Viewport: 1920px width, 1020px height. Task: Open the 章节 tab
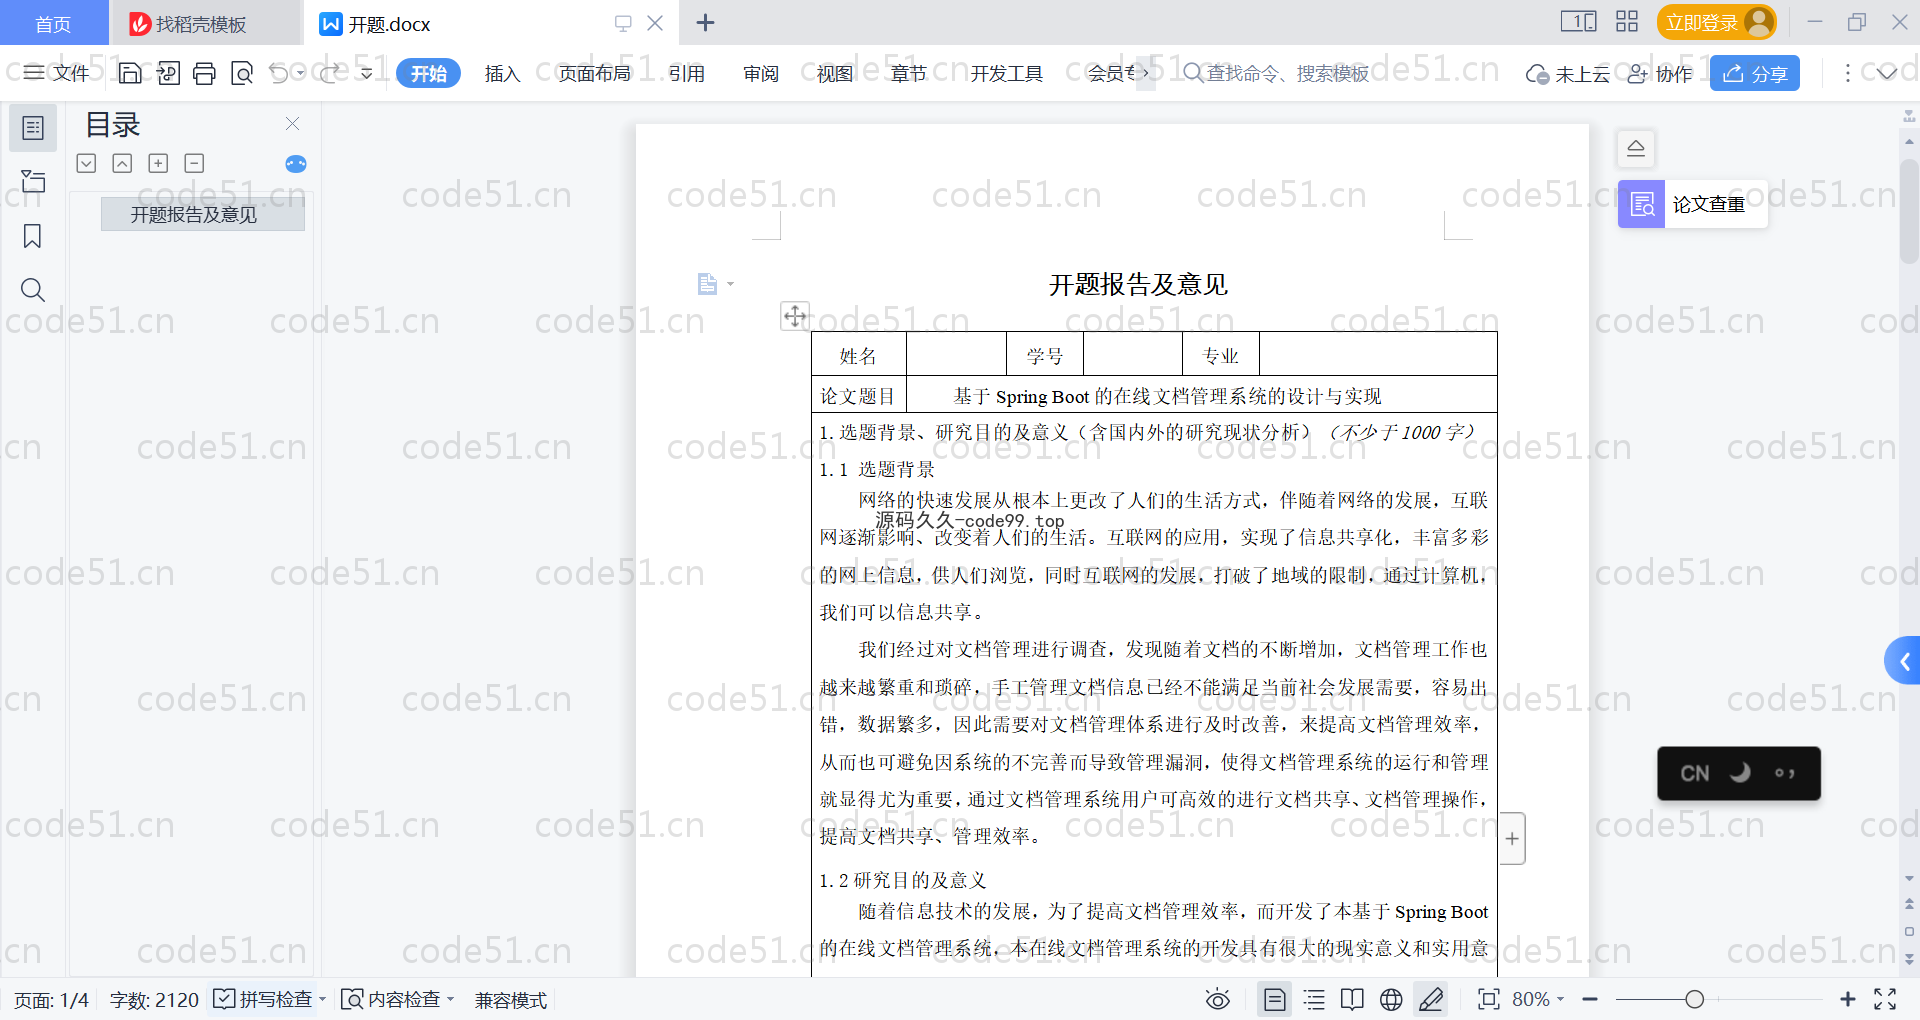click(908, 73)
